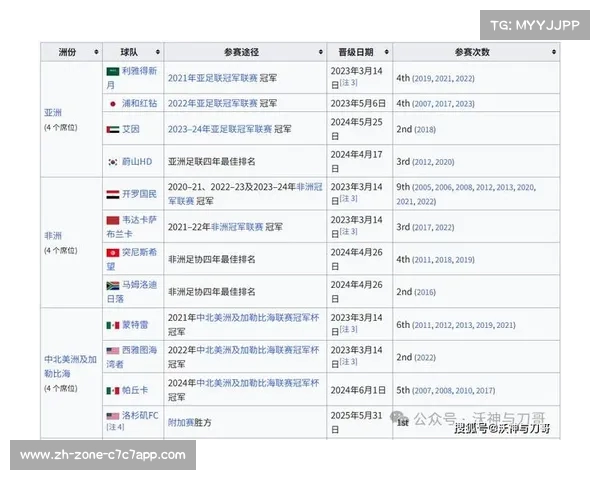Open the 亚洲 continent link
Screen dimensions: 600x480
click(x=53, y=113)
